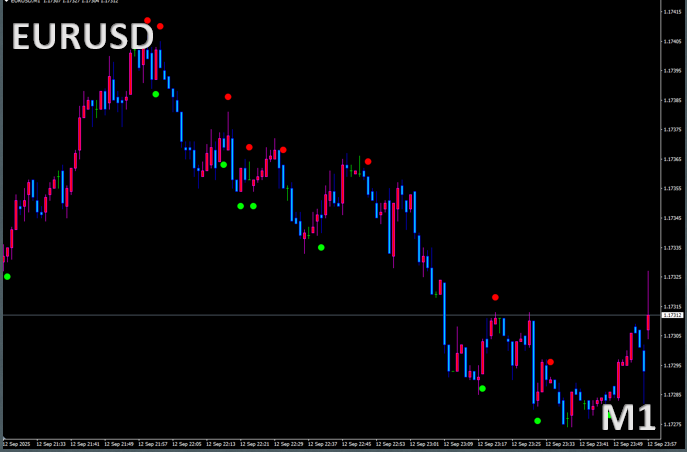Screen dimensions: 687x452
Task: Click price scale label 1.17375
Action: point(673,130)
